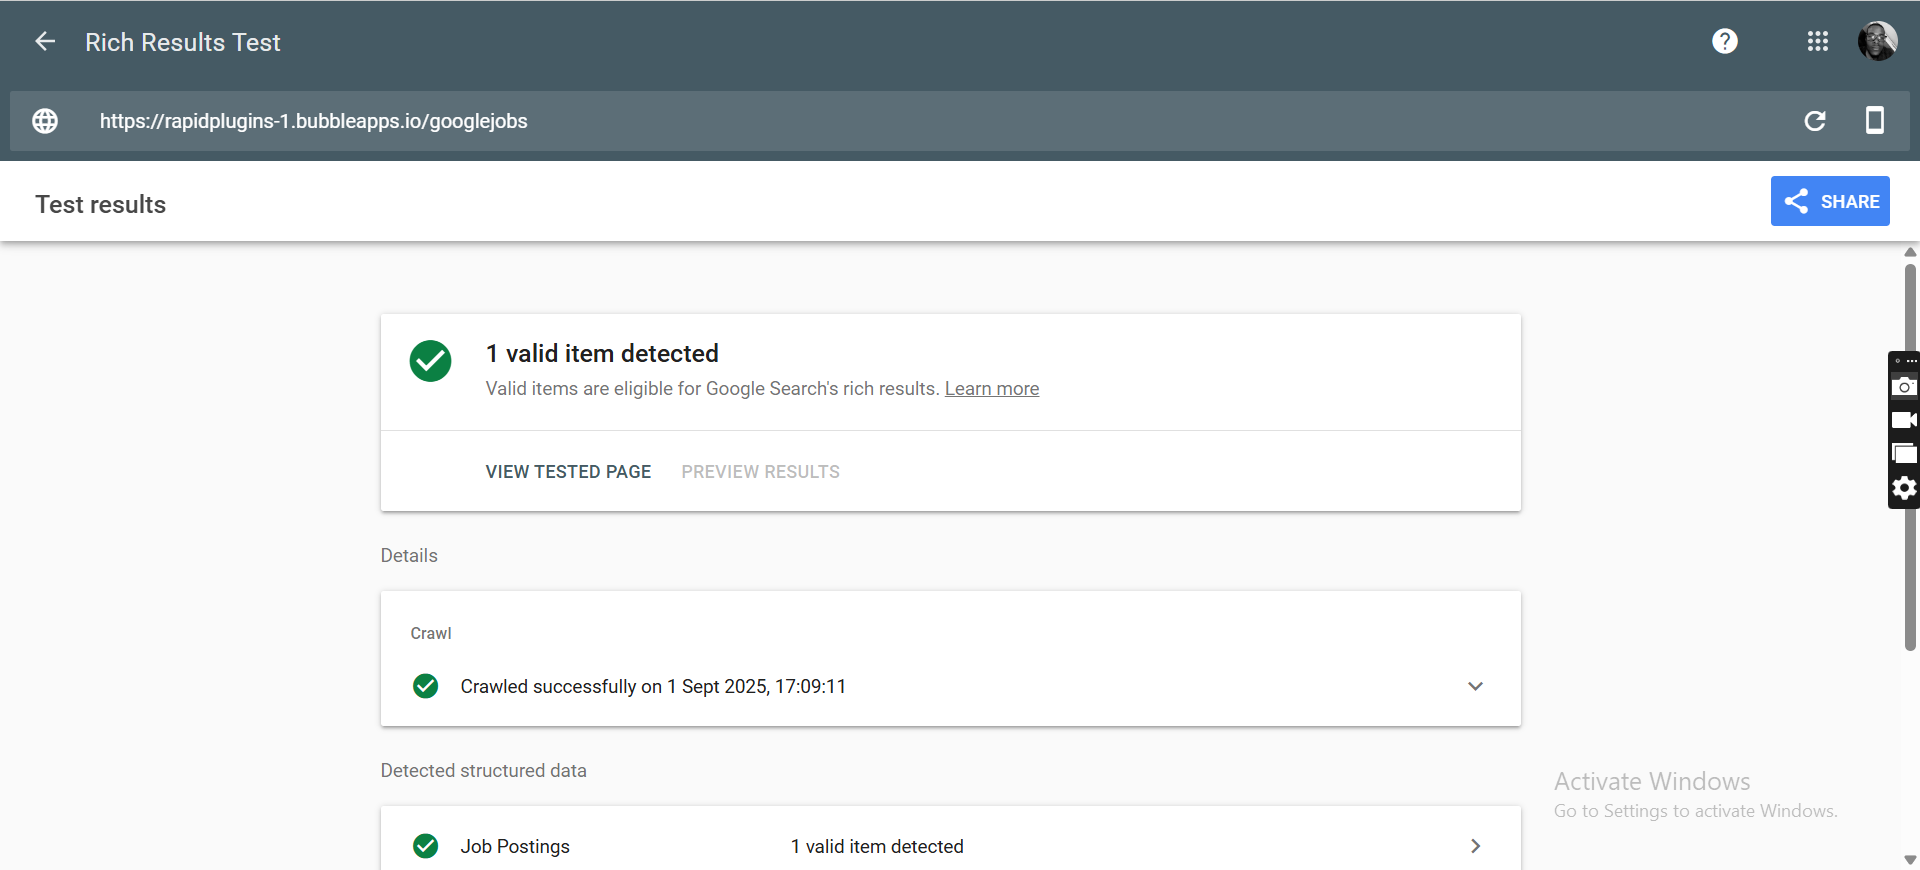Click the back arrow in header
1920x870 pixels.
click(45, 41)
